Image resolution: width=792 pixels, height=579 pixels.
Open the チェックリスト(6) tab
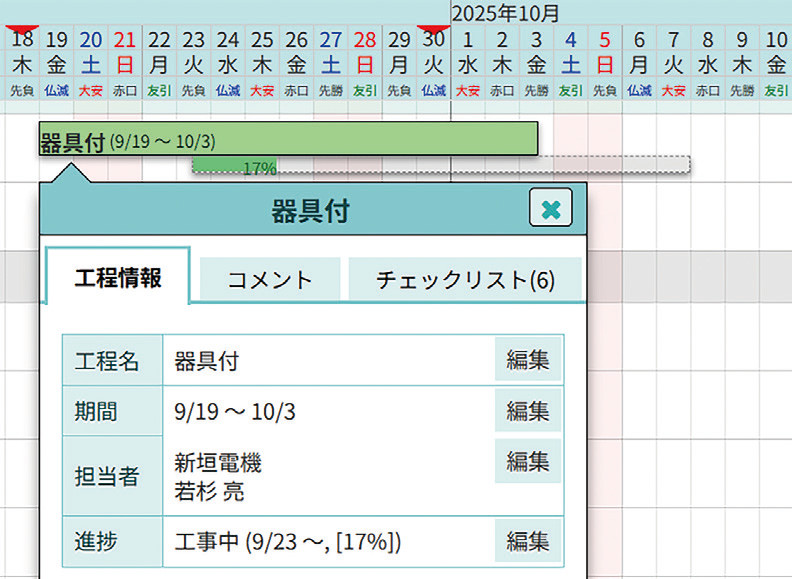point(465,279)
